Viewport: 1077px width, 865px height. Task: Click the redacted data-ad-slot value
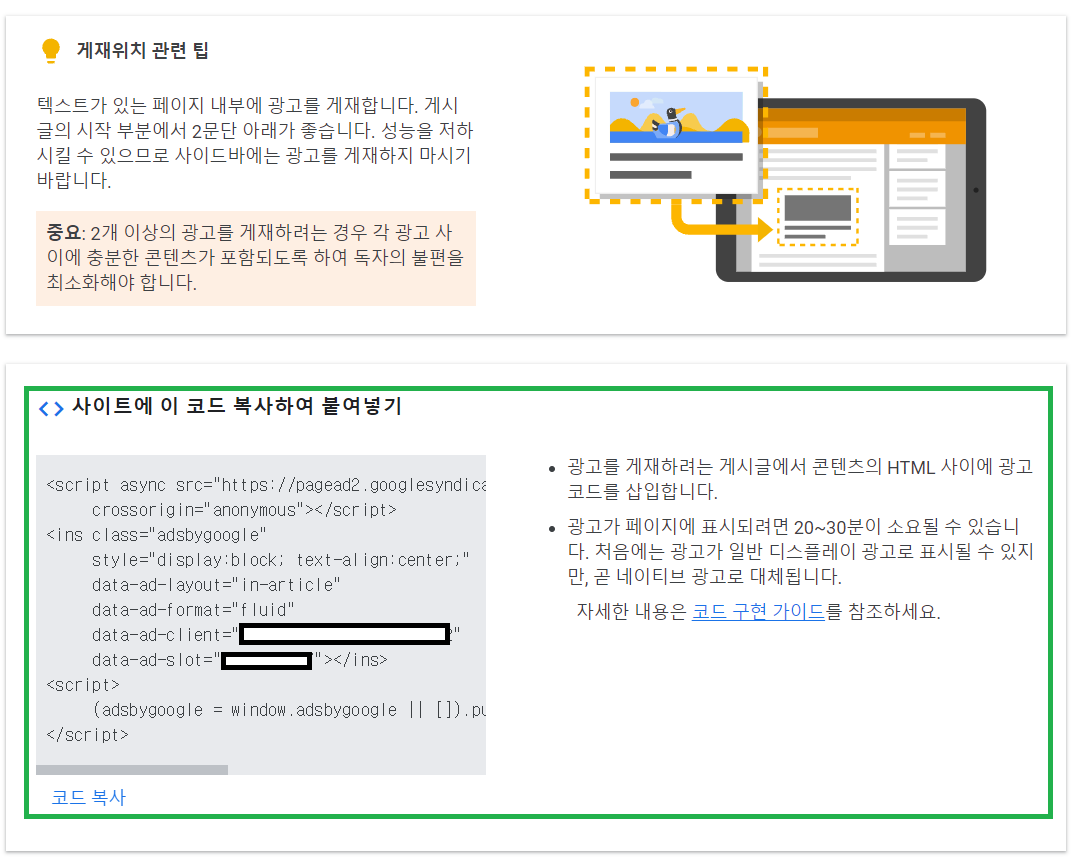pos(266,660)
